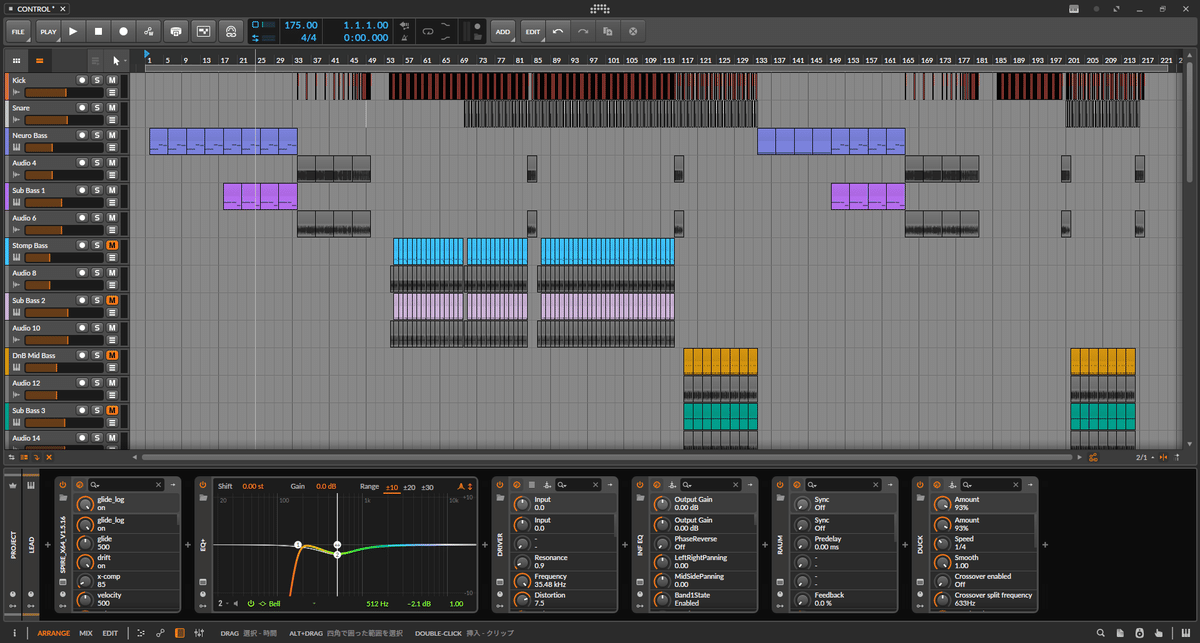Viewport: 1200px width, 643px height.
Task: Mute the Stomp Bass track
Action: [111, 246]
